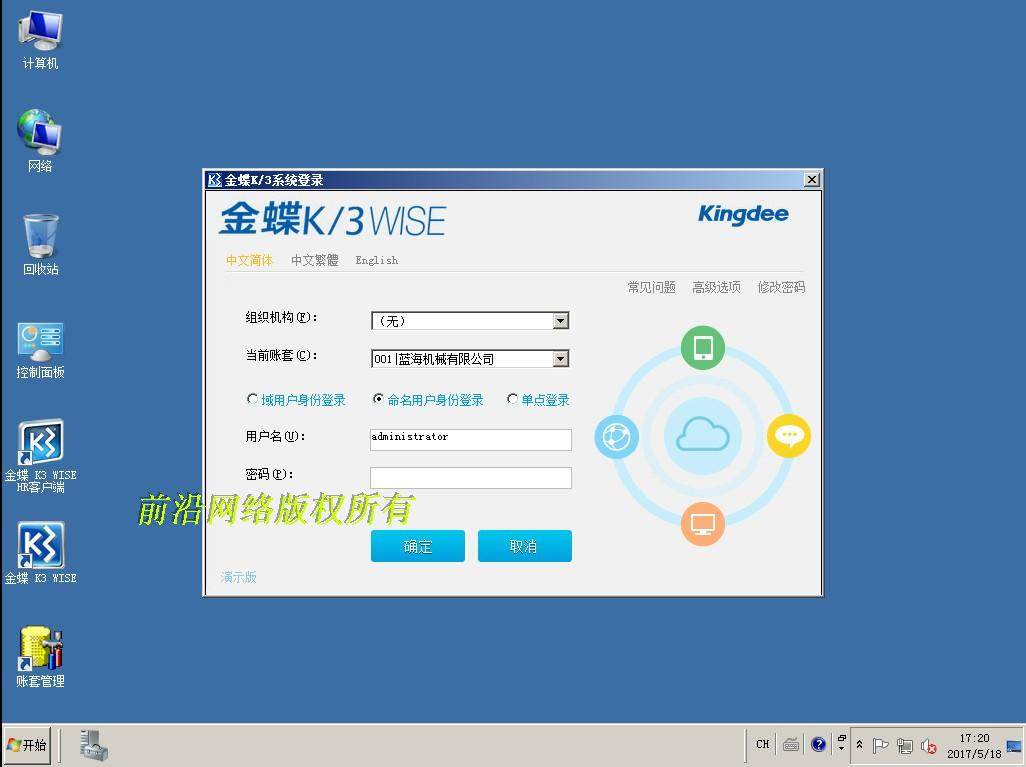
Task: Select 域用户身份登录 login mode
Action: 253,399
